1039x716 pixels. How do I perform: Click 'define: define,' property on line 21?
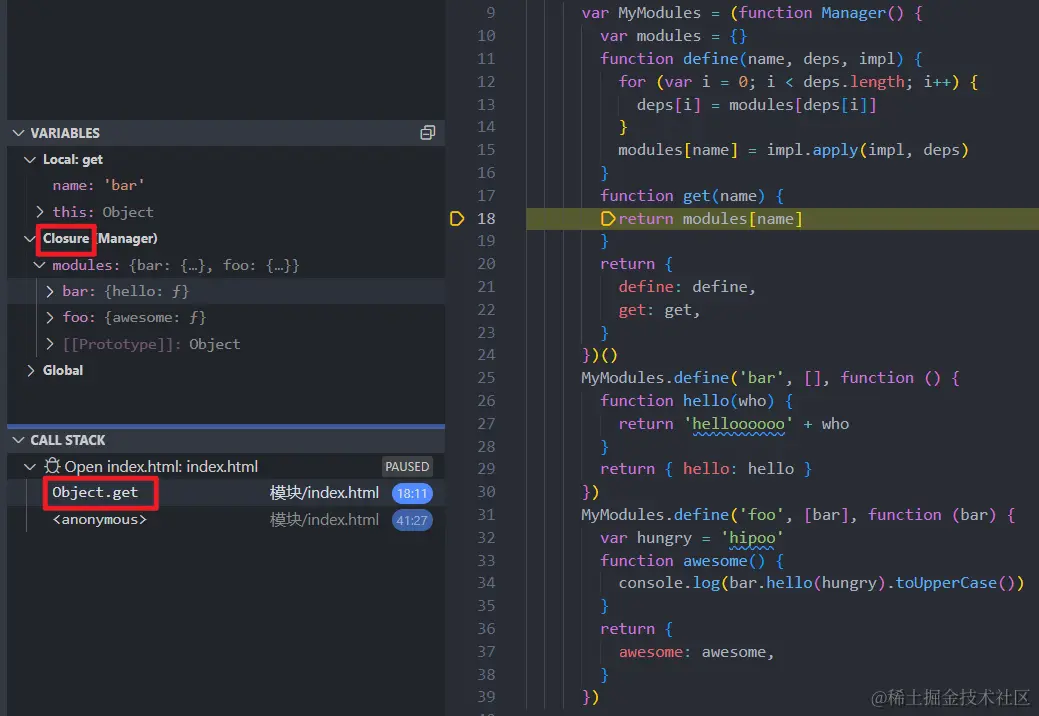[687, 287]
